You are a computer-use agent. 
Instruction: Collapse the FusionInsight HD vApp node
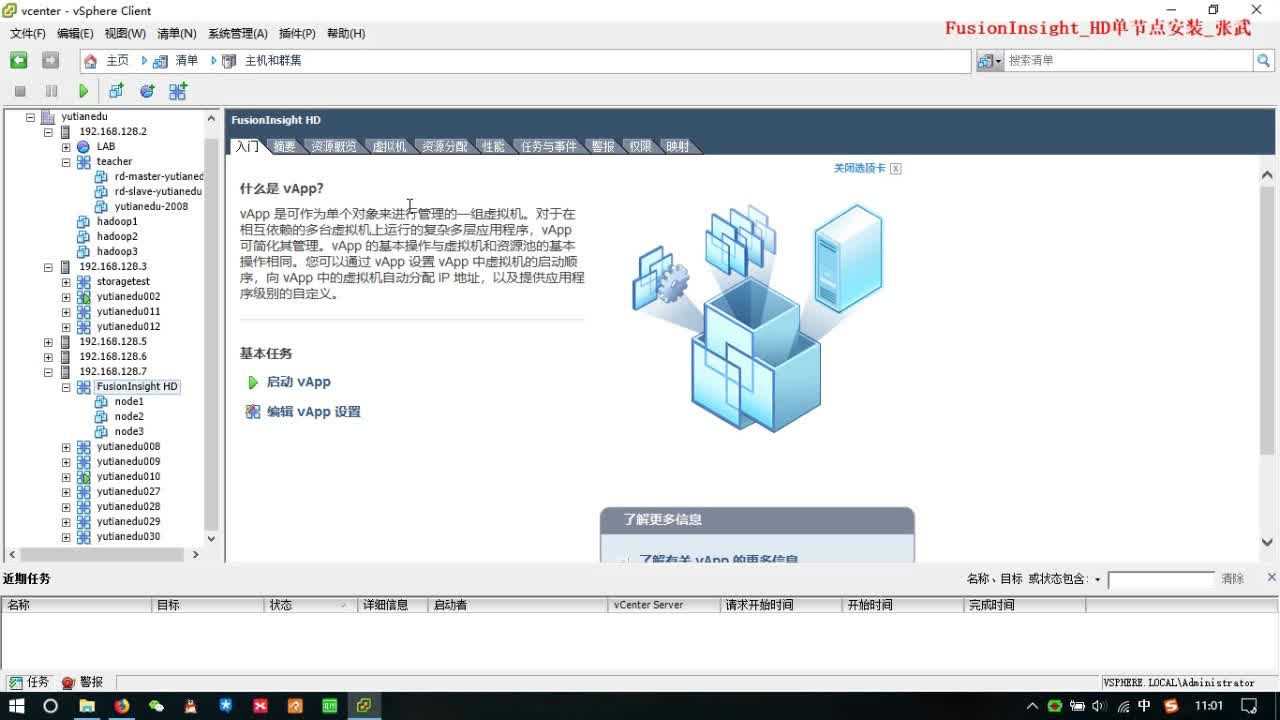click(66, 387)
